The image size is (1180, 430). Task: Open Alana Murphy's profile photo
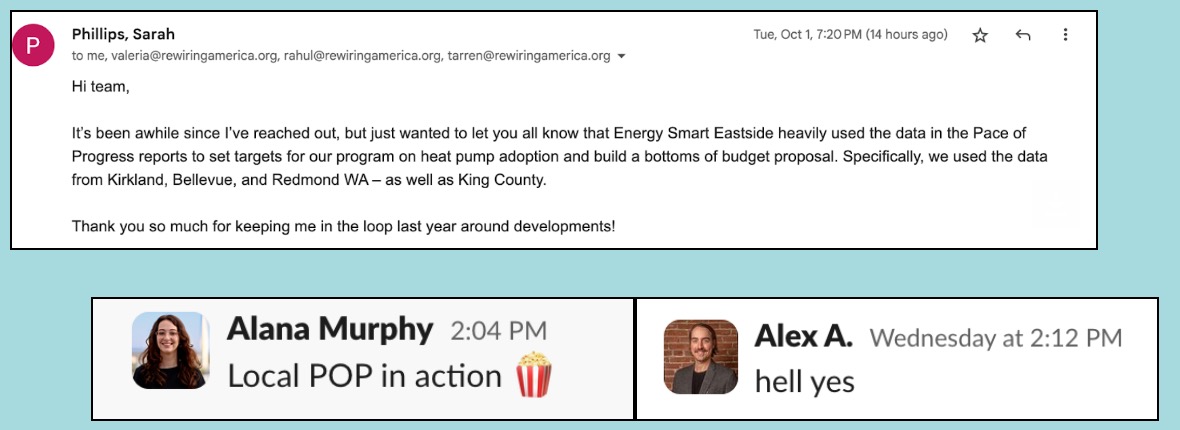pyautogui.click(x=170, y=351)
